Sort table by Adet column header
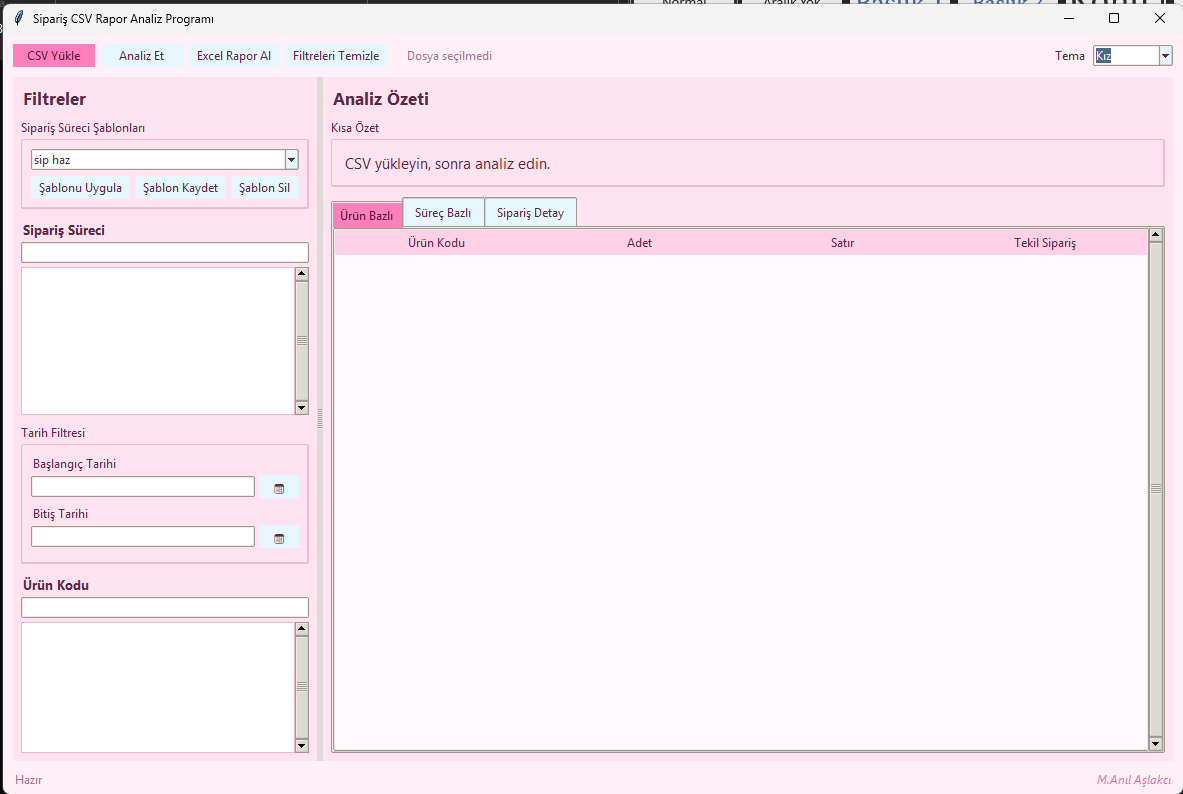The height and width of the screenshot is (794, 1183). coord(639,243)
